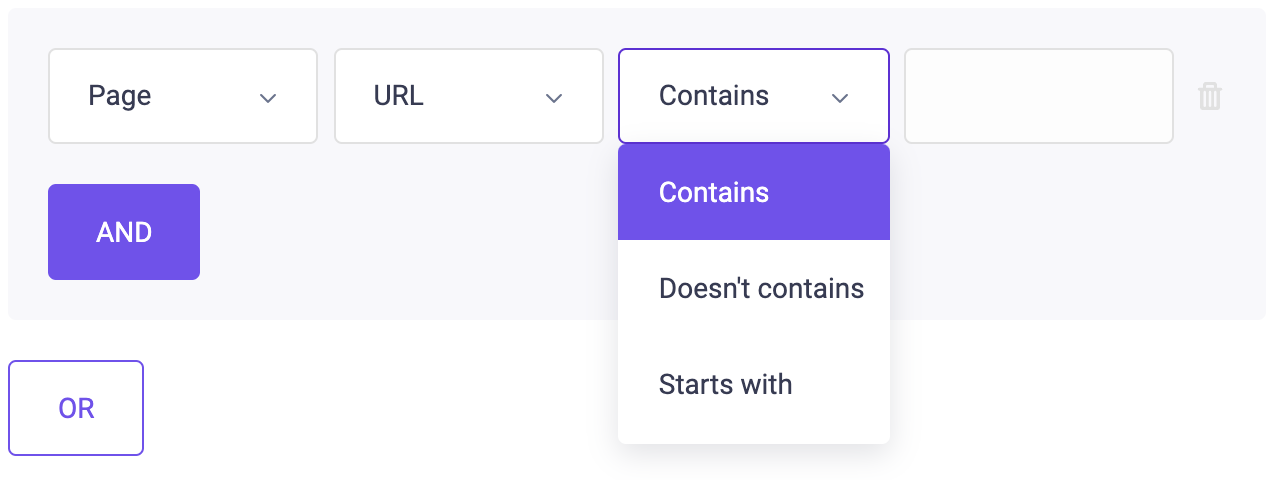
Task: Open the URL attribute dropdown
Action: point(469,96)
